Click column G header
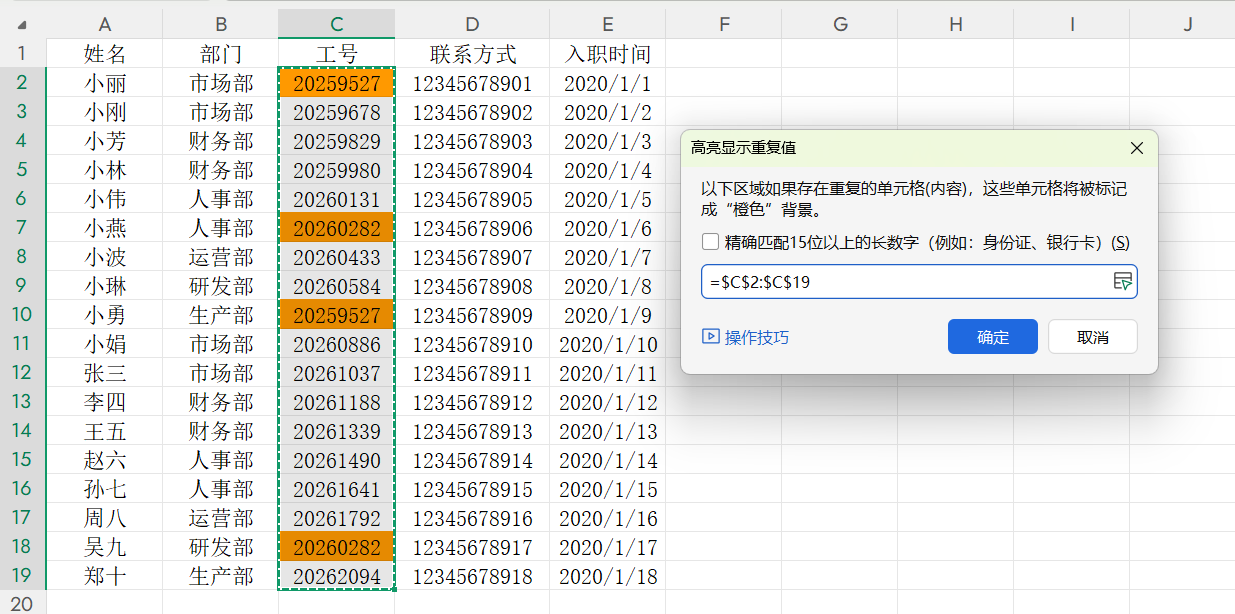 click(x=839, y=24)
